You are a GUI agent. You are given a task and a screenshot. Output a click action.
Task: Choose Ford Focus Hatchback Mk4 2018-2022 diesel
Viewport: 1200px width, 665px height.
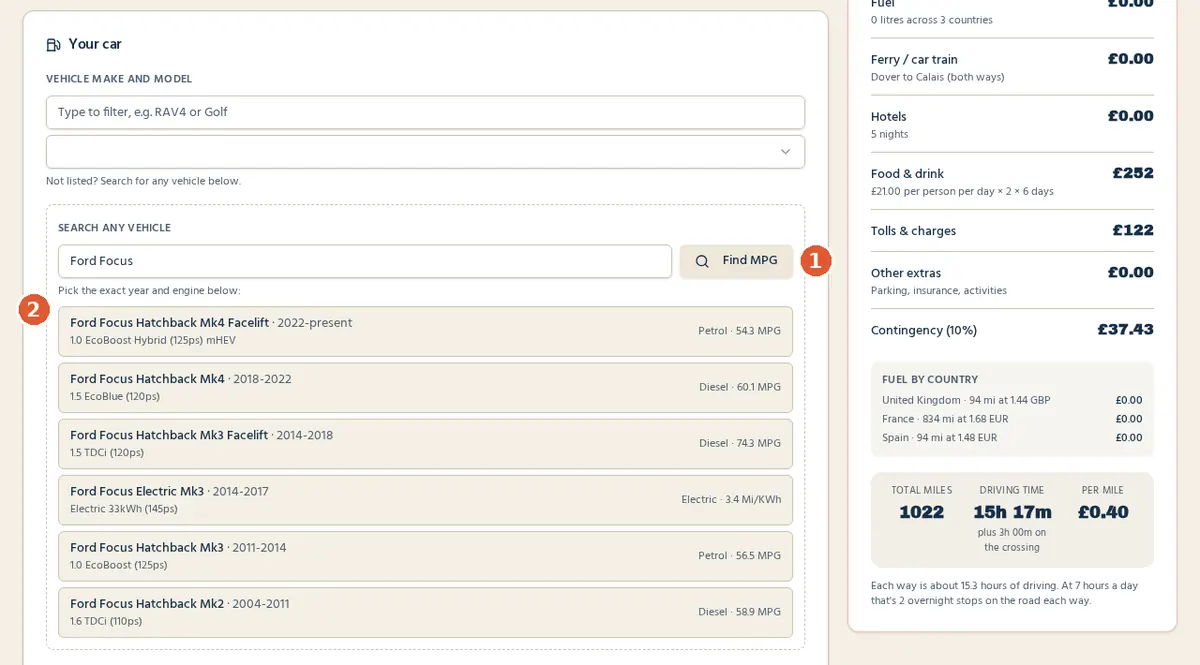[x=425, y=387]
